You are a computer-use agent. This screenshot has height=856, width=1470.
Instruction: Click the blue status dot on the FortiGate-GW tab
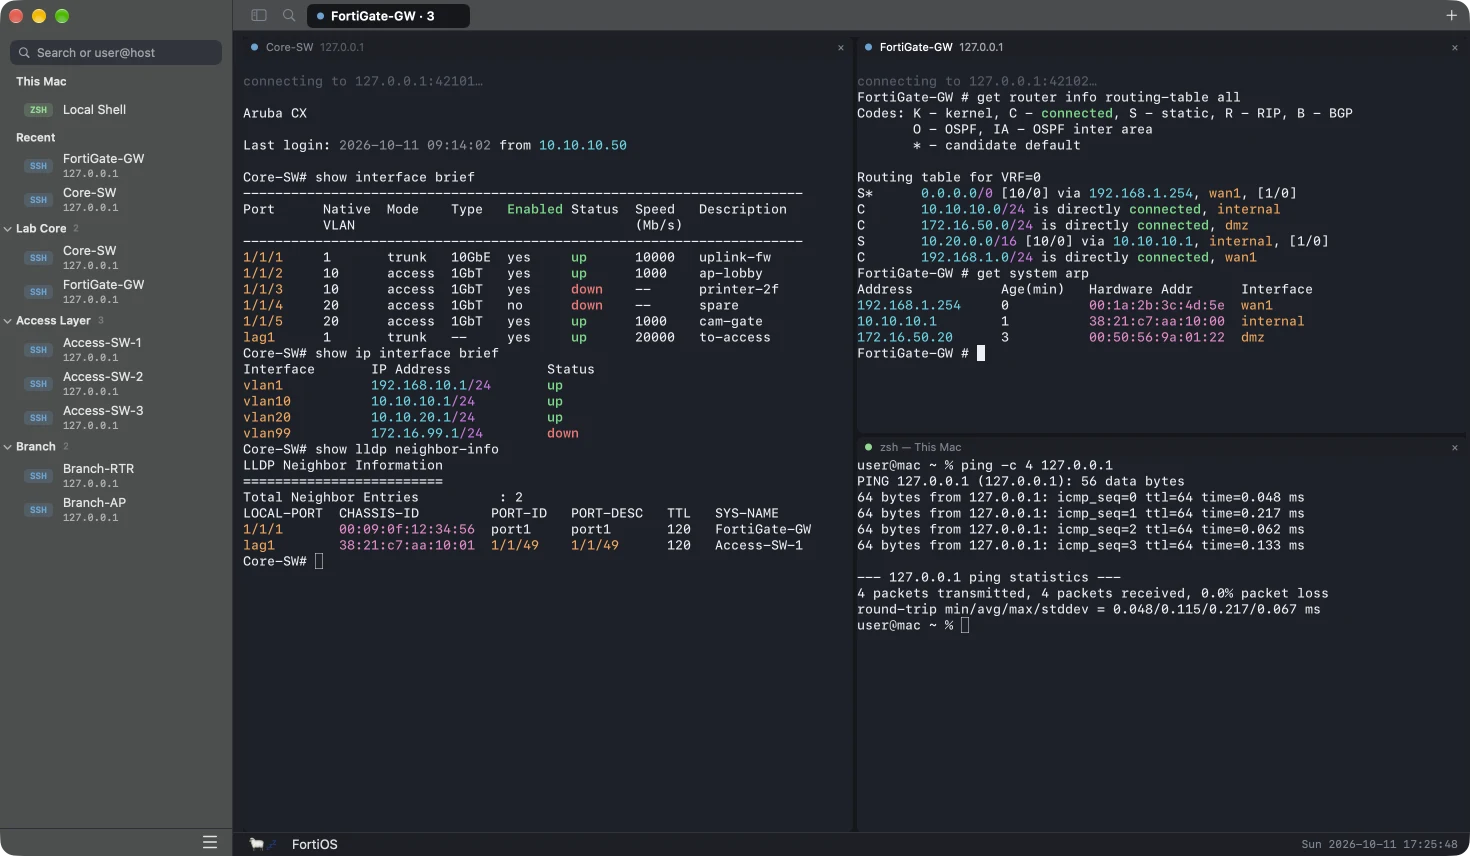(320, 16)
